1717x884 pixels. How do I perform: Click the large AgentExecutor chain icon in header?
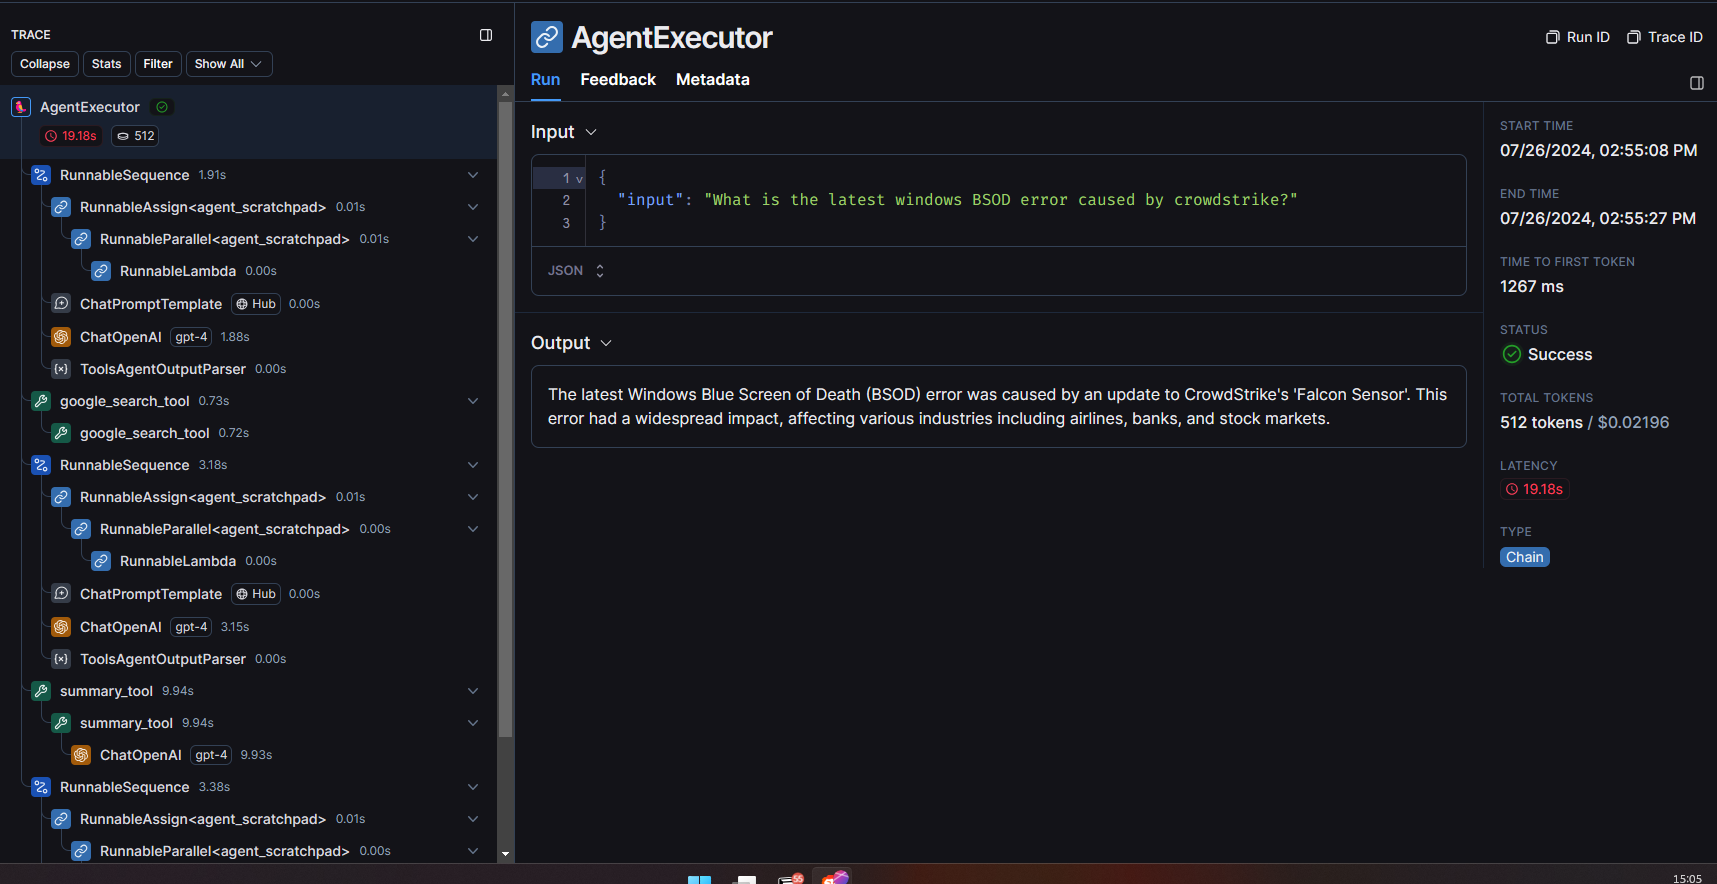click(x=547, y=37)
